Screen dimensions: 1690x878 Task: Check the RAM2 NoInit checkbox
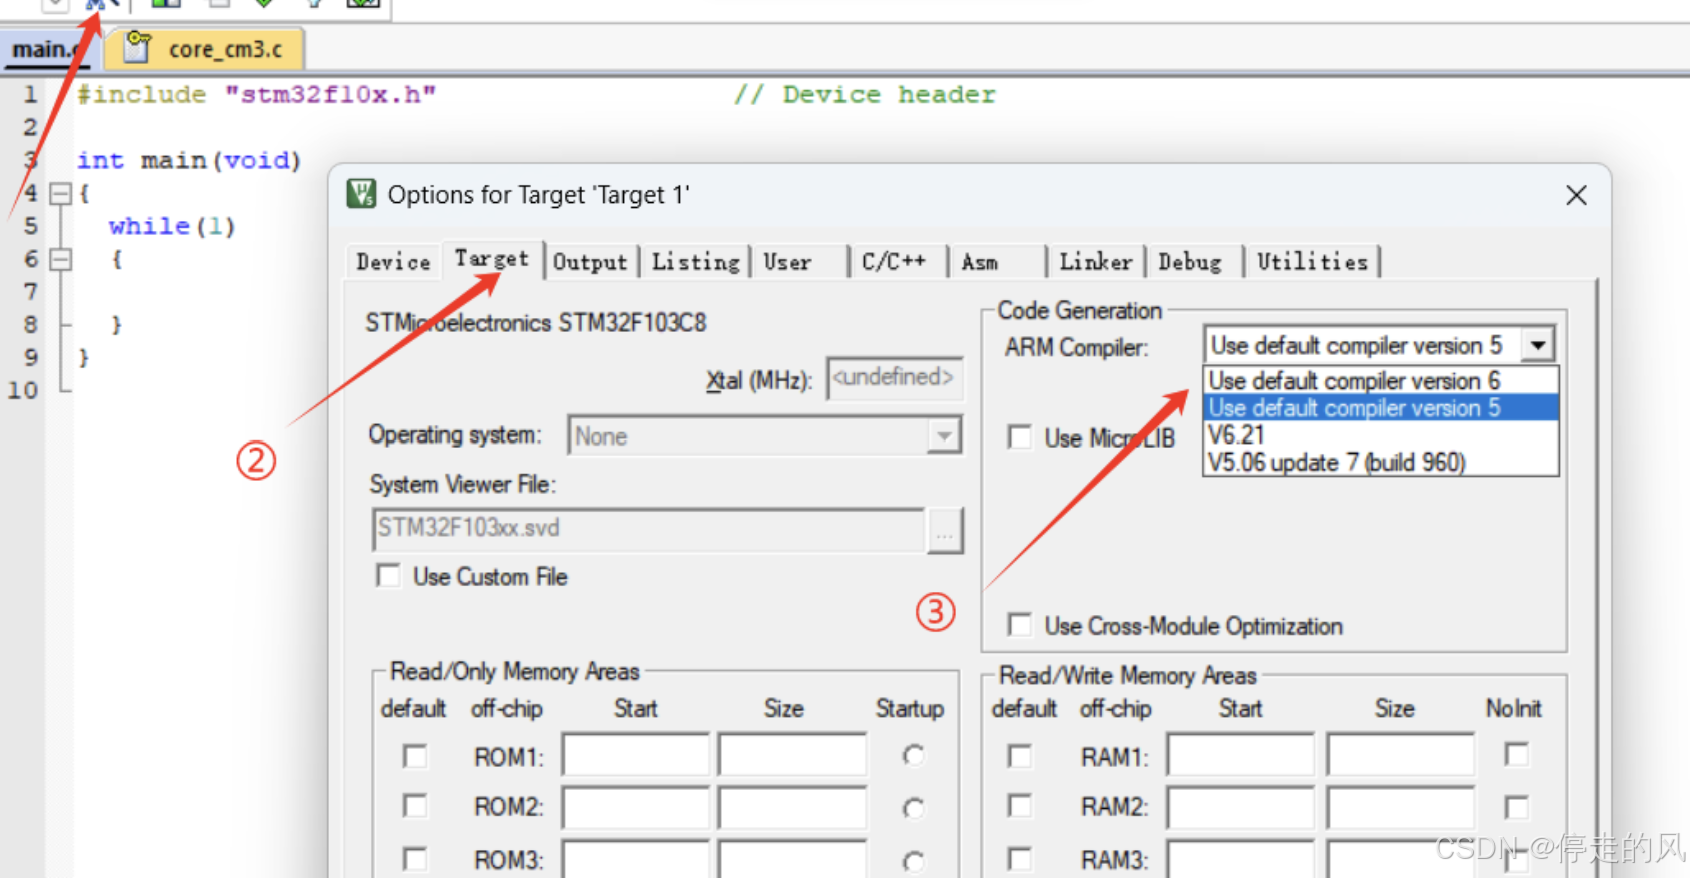point(1517,806)
